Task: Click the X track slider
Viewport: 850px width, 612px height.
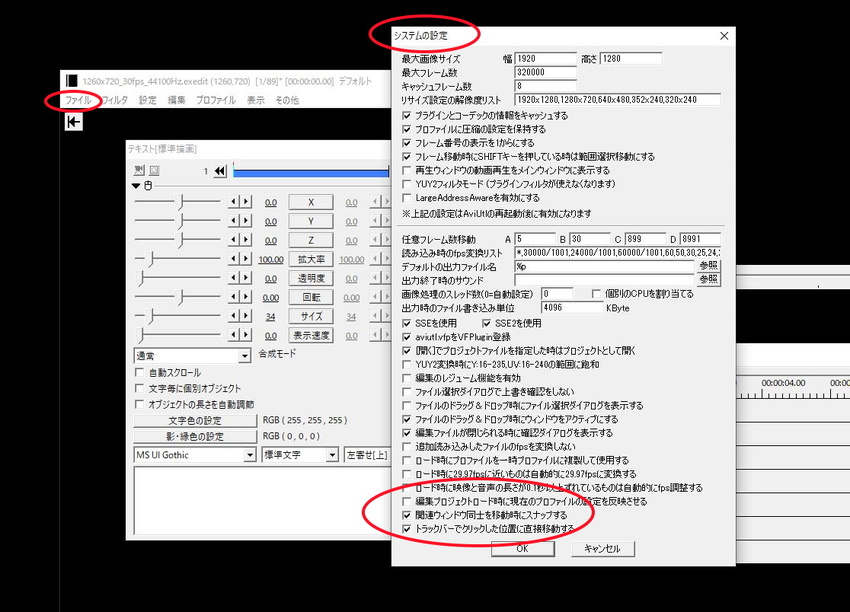Action: pyautogui.click(x=177, y=202)
